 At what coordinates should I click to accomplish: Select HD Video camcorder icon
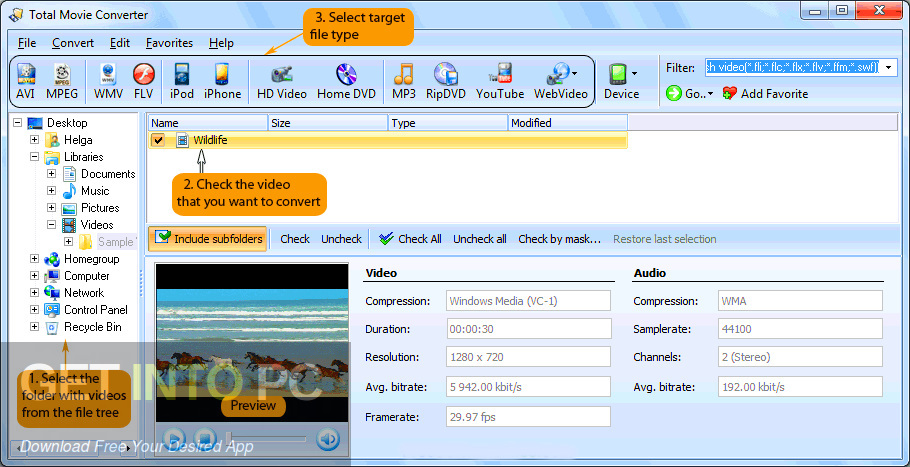tap(282, 81)
